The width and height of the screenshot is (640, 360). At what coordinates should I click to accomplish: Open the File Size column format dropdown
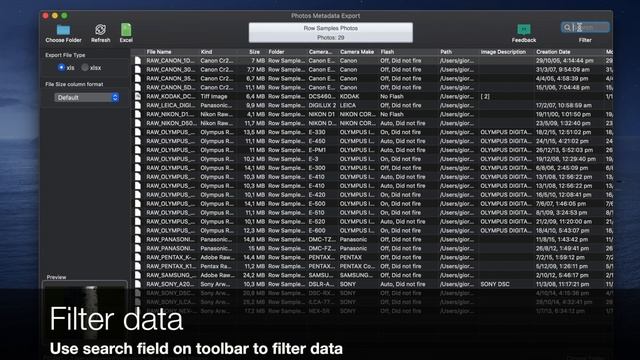point(87,98)
